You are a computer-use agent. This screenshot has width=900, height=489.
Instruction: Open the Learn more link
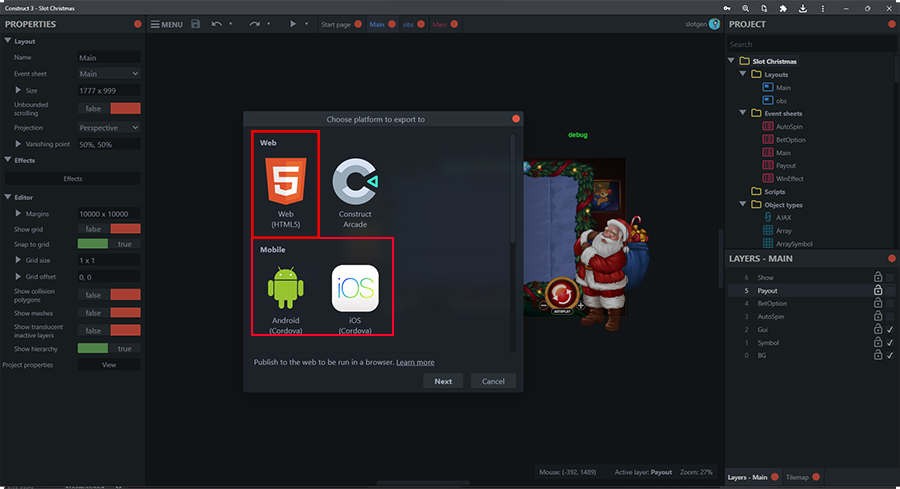point(415,362)
